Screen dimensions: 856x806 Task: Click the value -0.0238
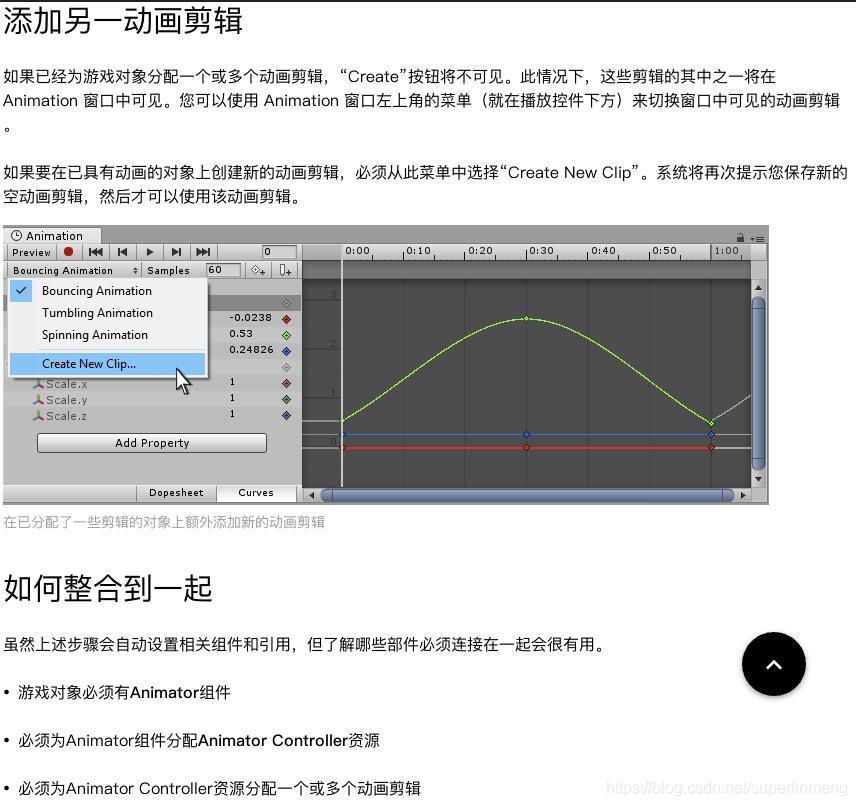pyautogui.click(x=250, y=318)
